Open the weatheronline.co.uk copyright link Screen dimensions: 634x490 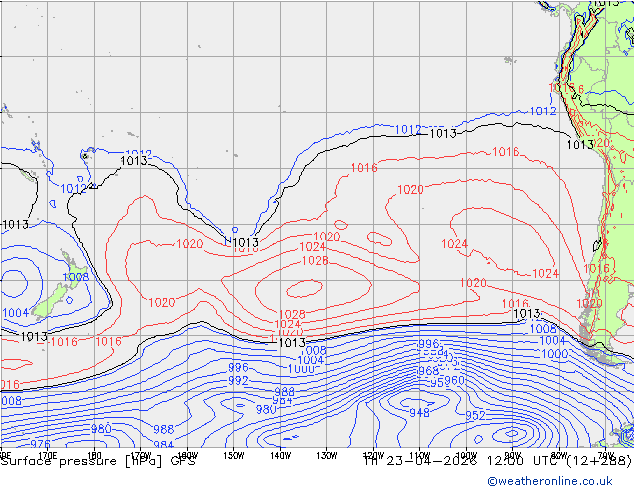coord(549,481)
